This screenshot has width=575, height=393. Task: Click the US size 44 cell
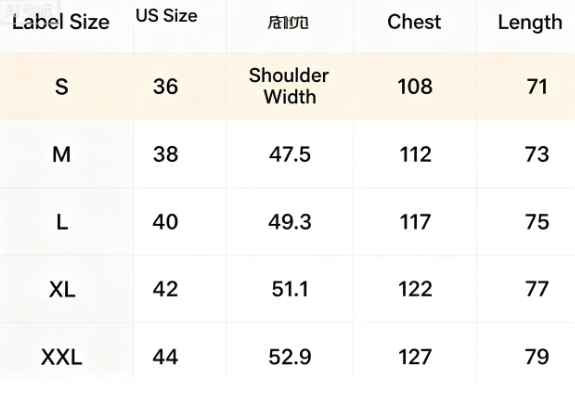[x=165, y=357]
